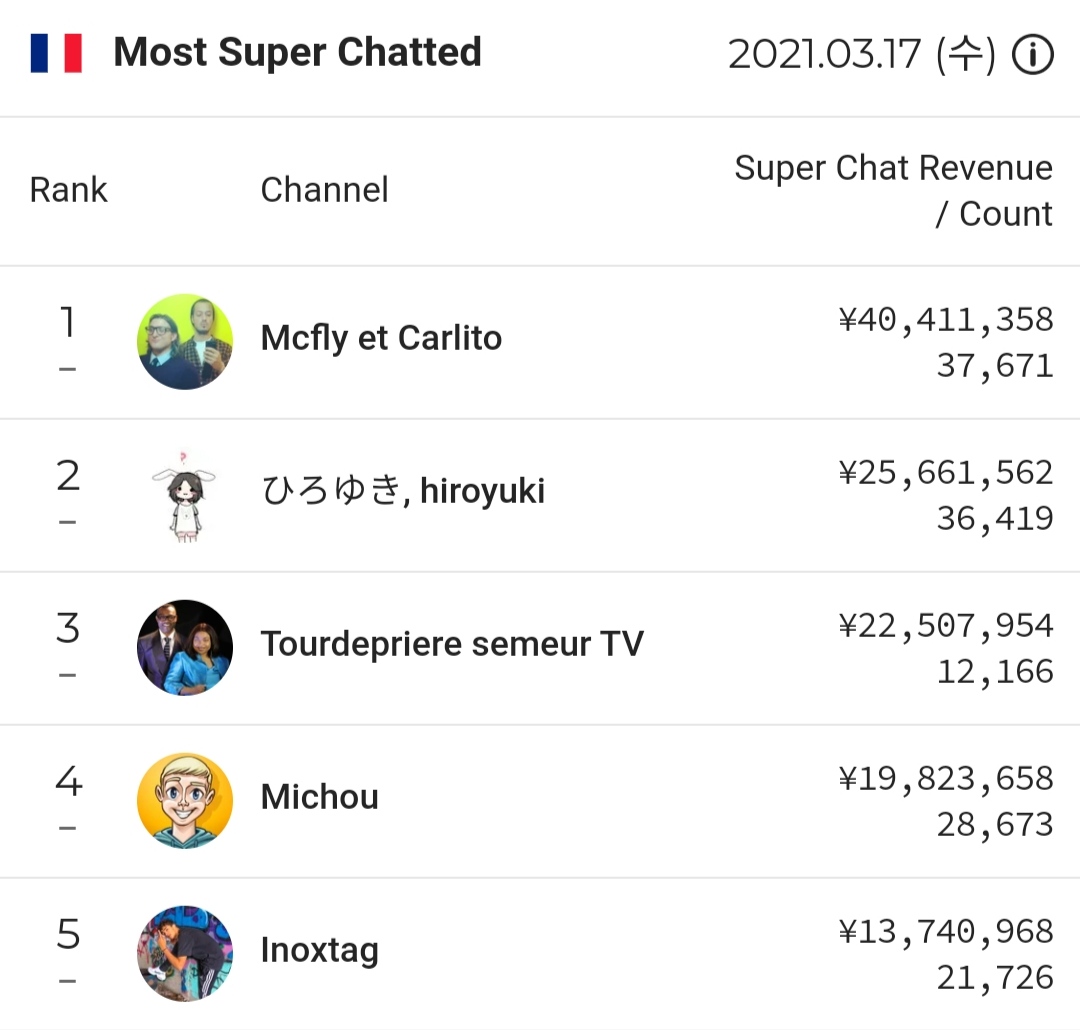1080x1030 pixels.
Task: Go to ひろゆき, hiroyuki channel name
Action: point(403,491)
